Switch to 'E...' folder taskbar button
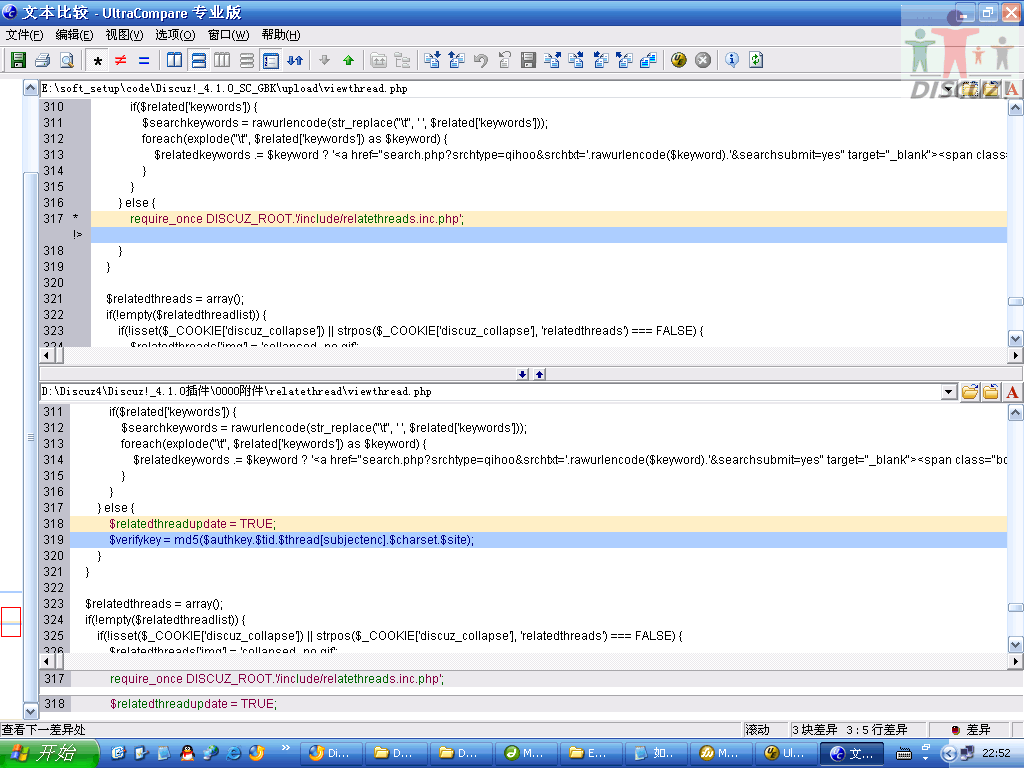Viewport: 1024px width, 768px height. point(590,754)
